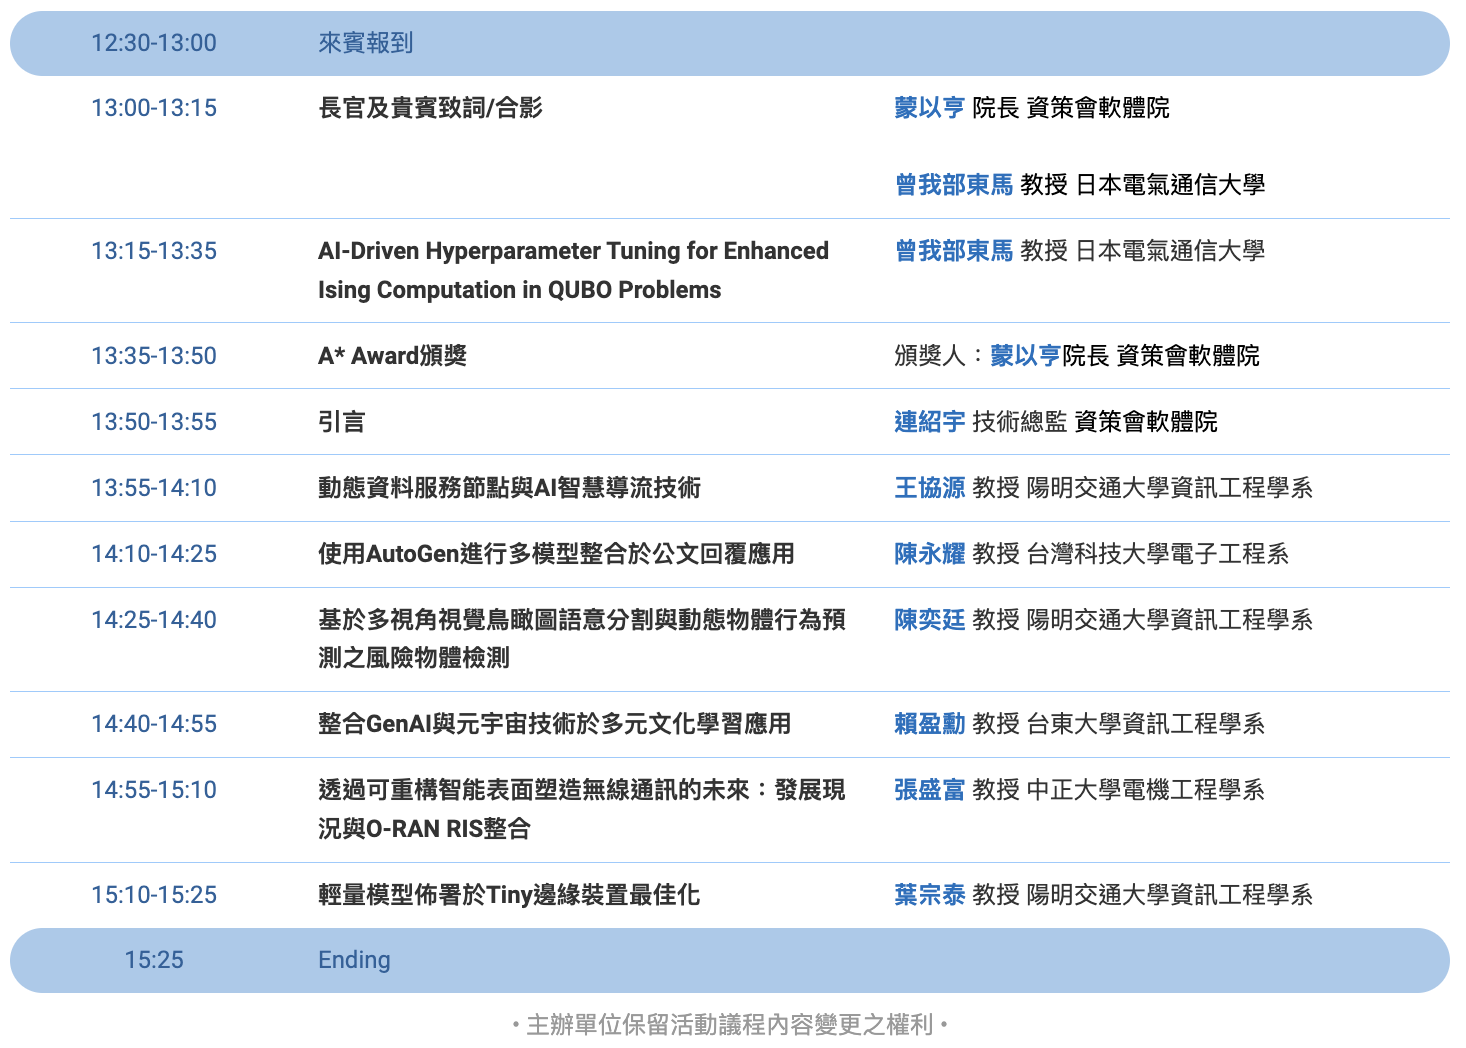This screenshot has height=1048, width=1466.
Task: Select the 輕量模型佈署於Tiny邊緣裝置最佳化 title
Action: [508, 895]
